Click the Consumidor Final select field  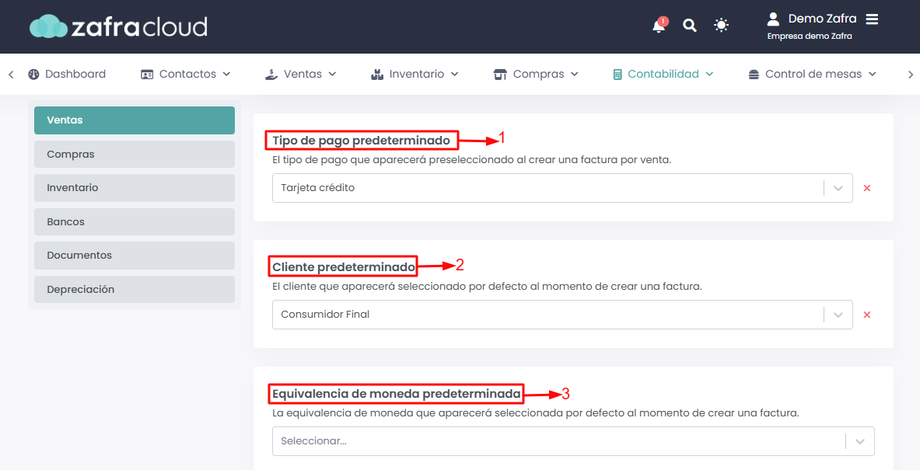[562, 315]
